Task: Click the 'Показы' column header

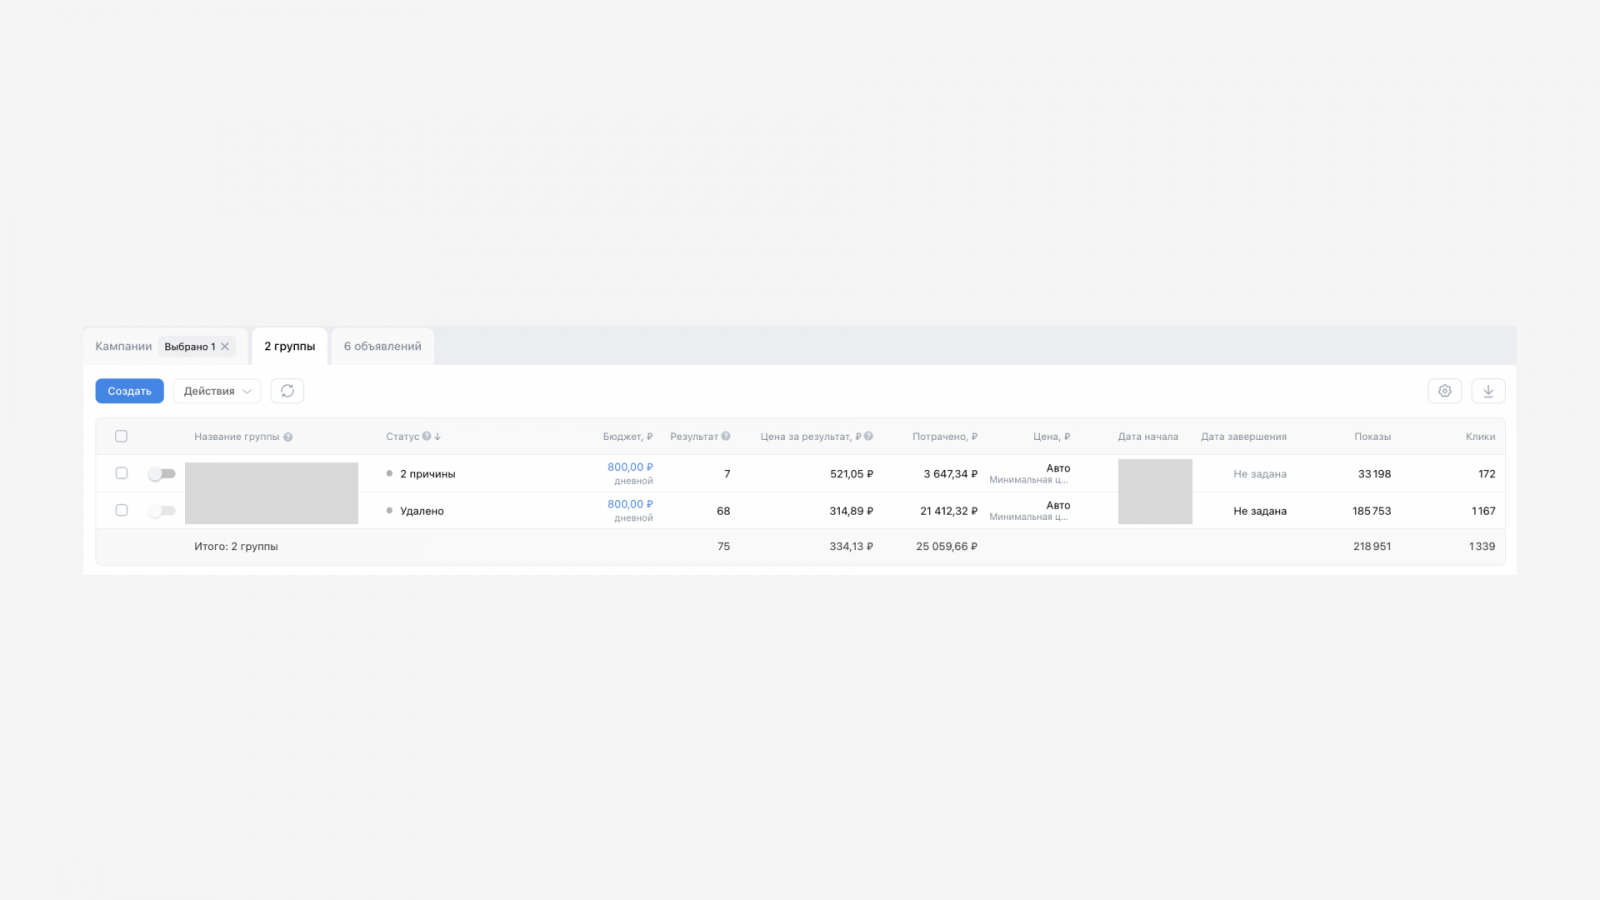Action: (x=1372, y=437)
